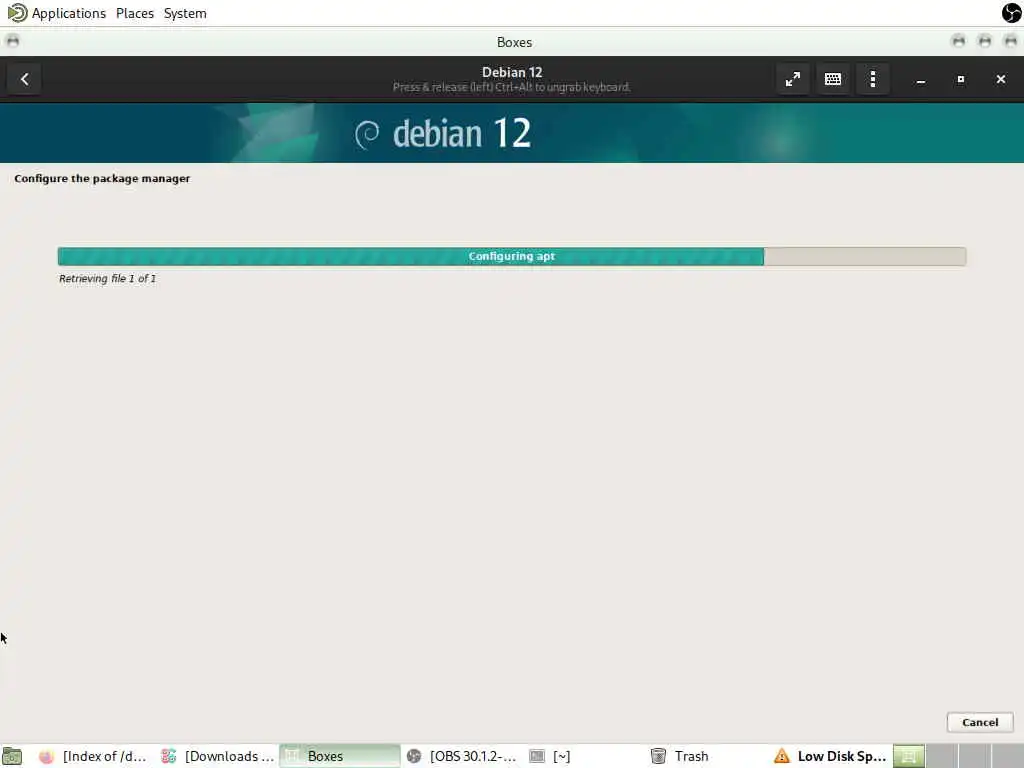Click the green workspace switcher cell
The height and width of the screenshot is (768, 1024).
[908, 756]
